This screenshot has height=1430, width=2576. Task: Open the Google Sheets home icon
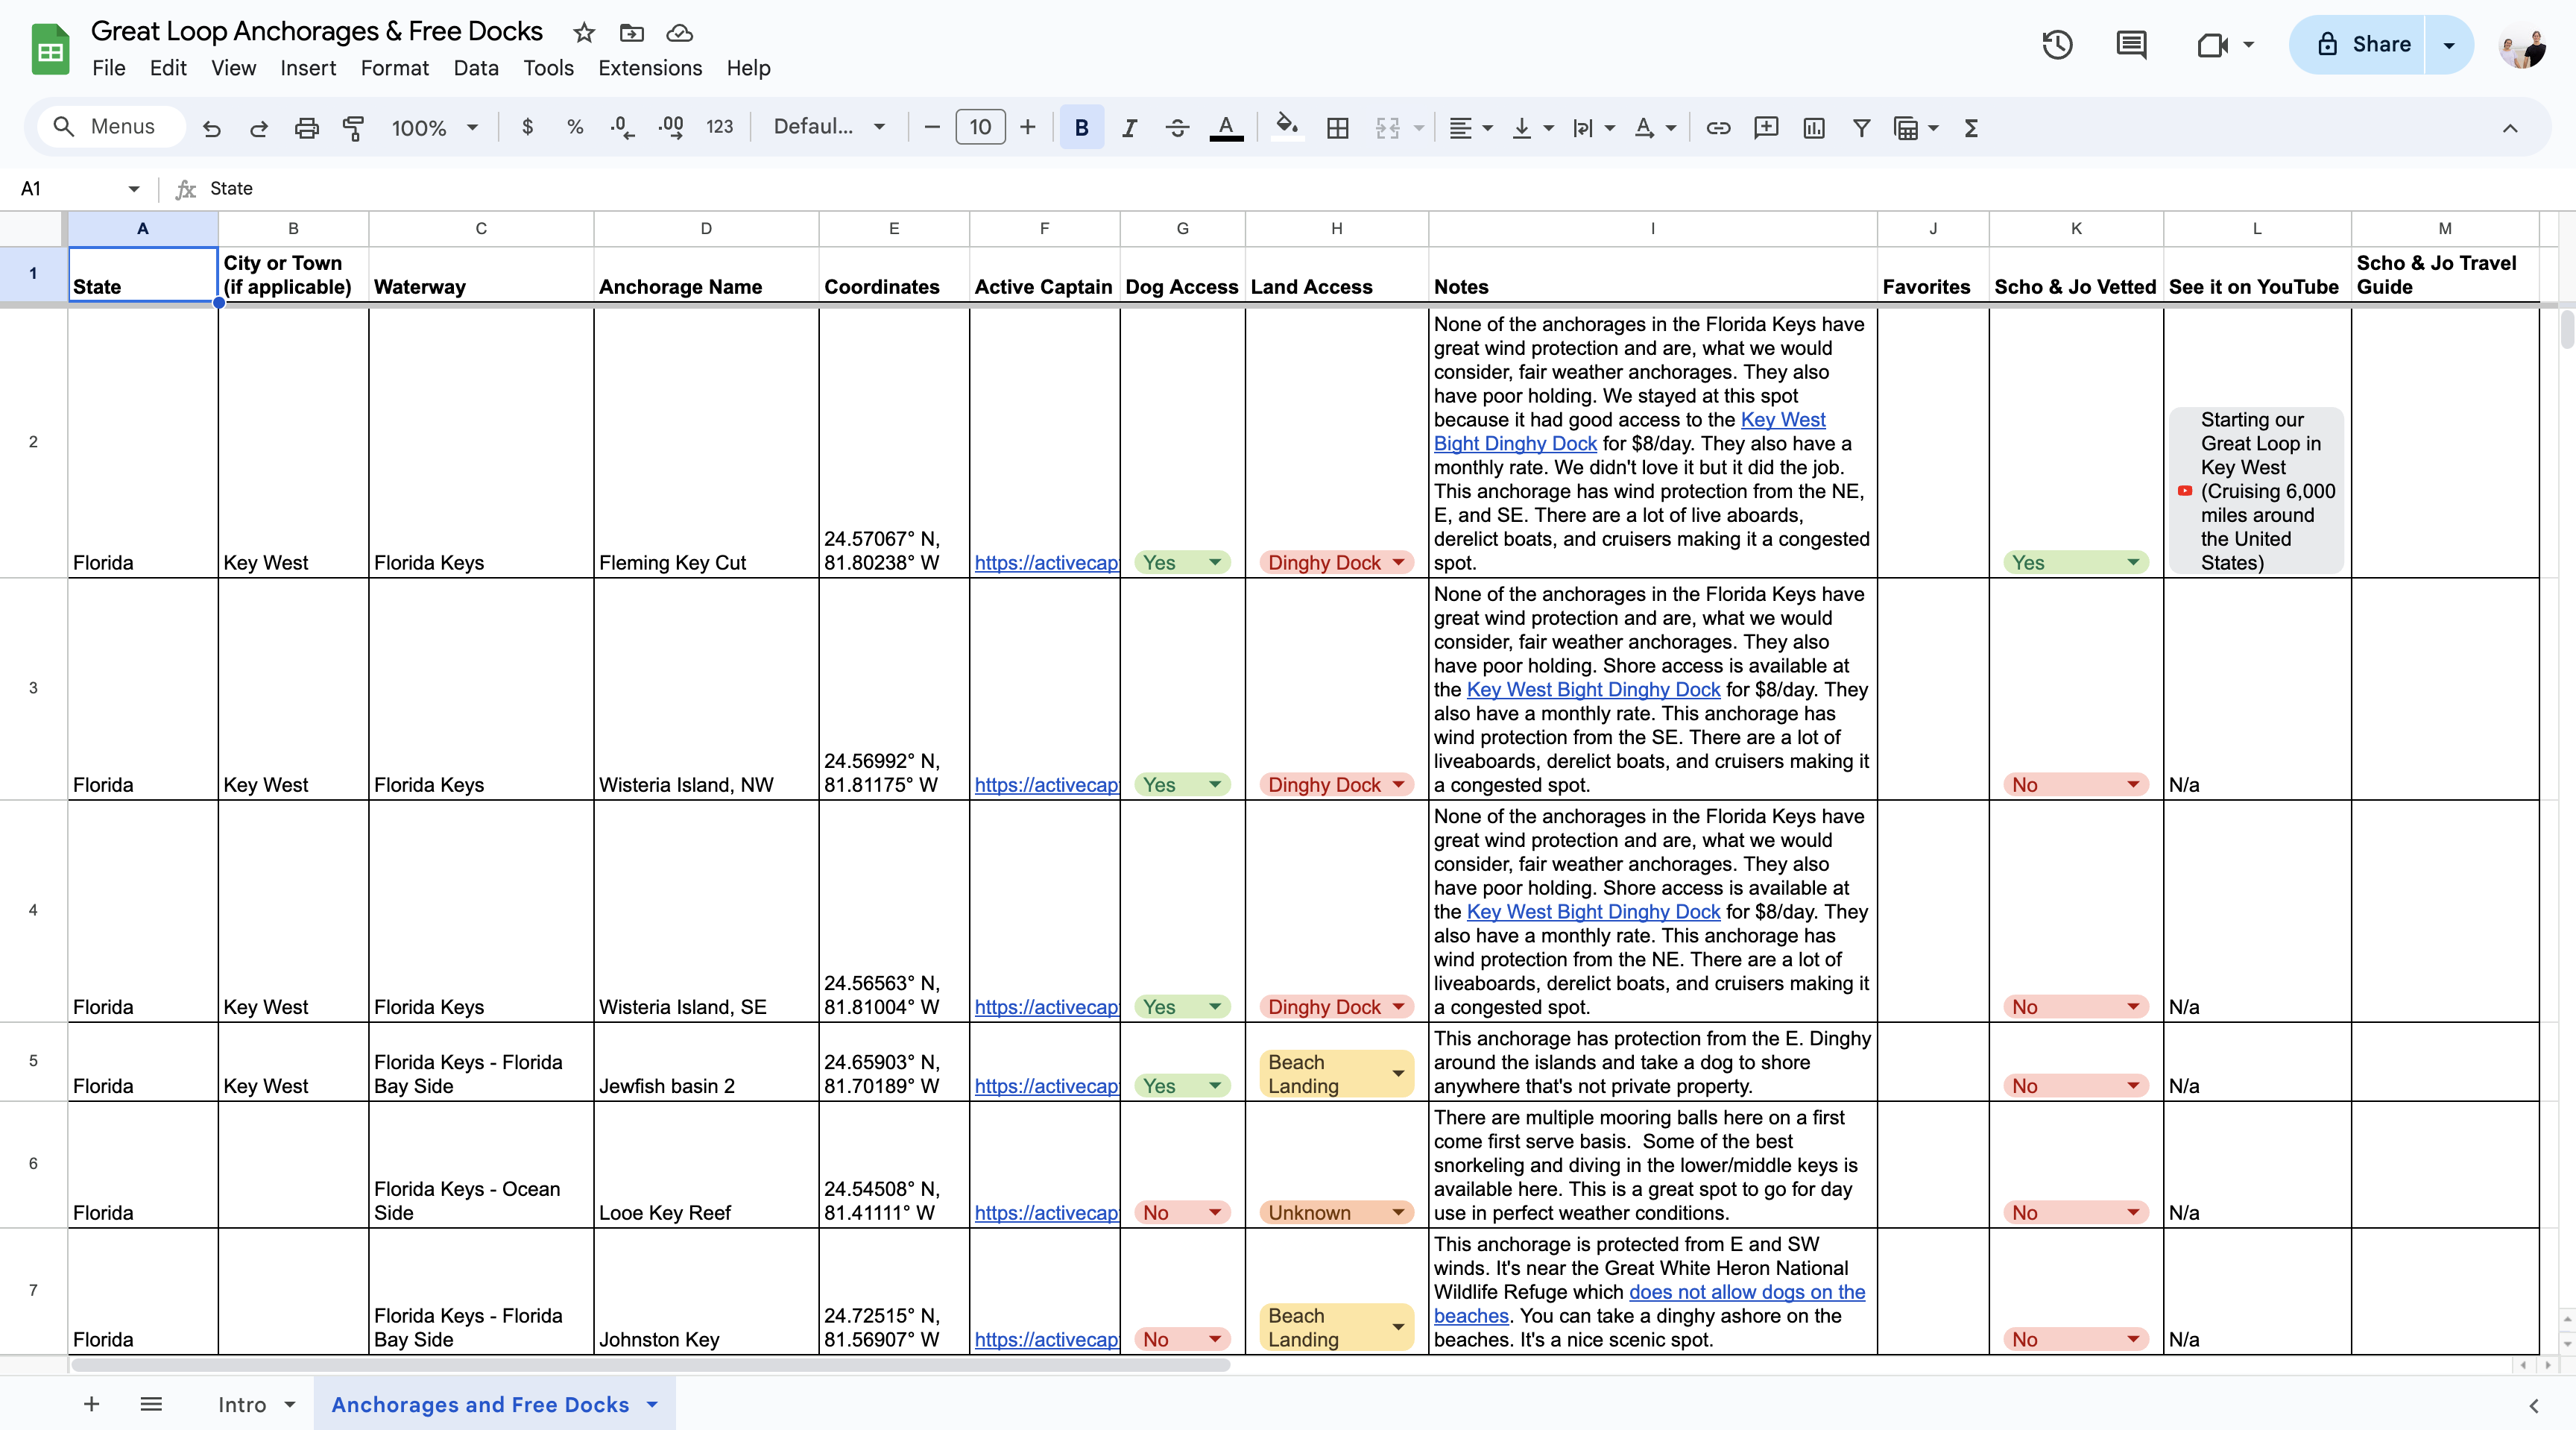pyautogui.click(x=50, y=49)
